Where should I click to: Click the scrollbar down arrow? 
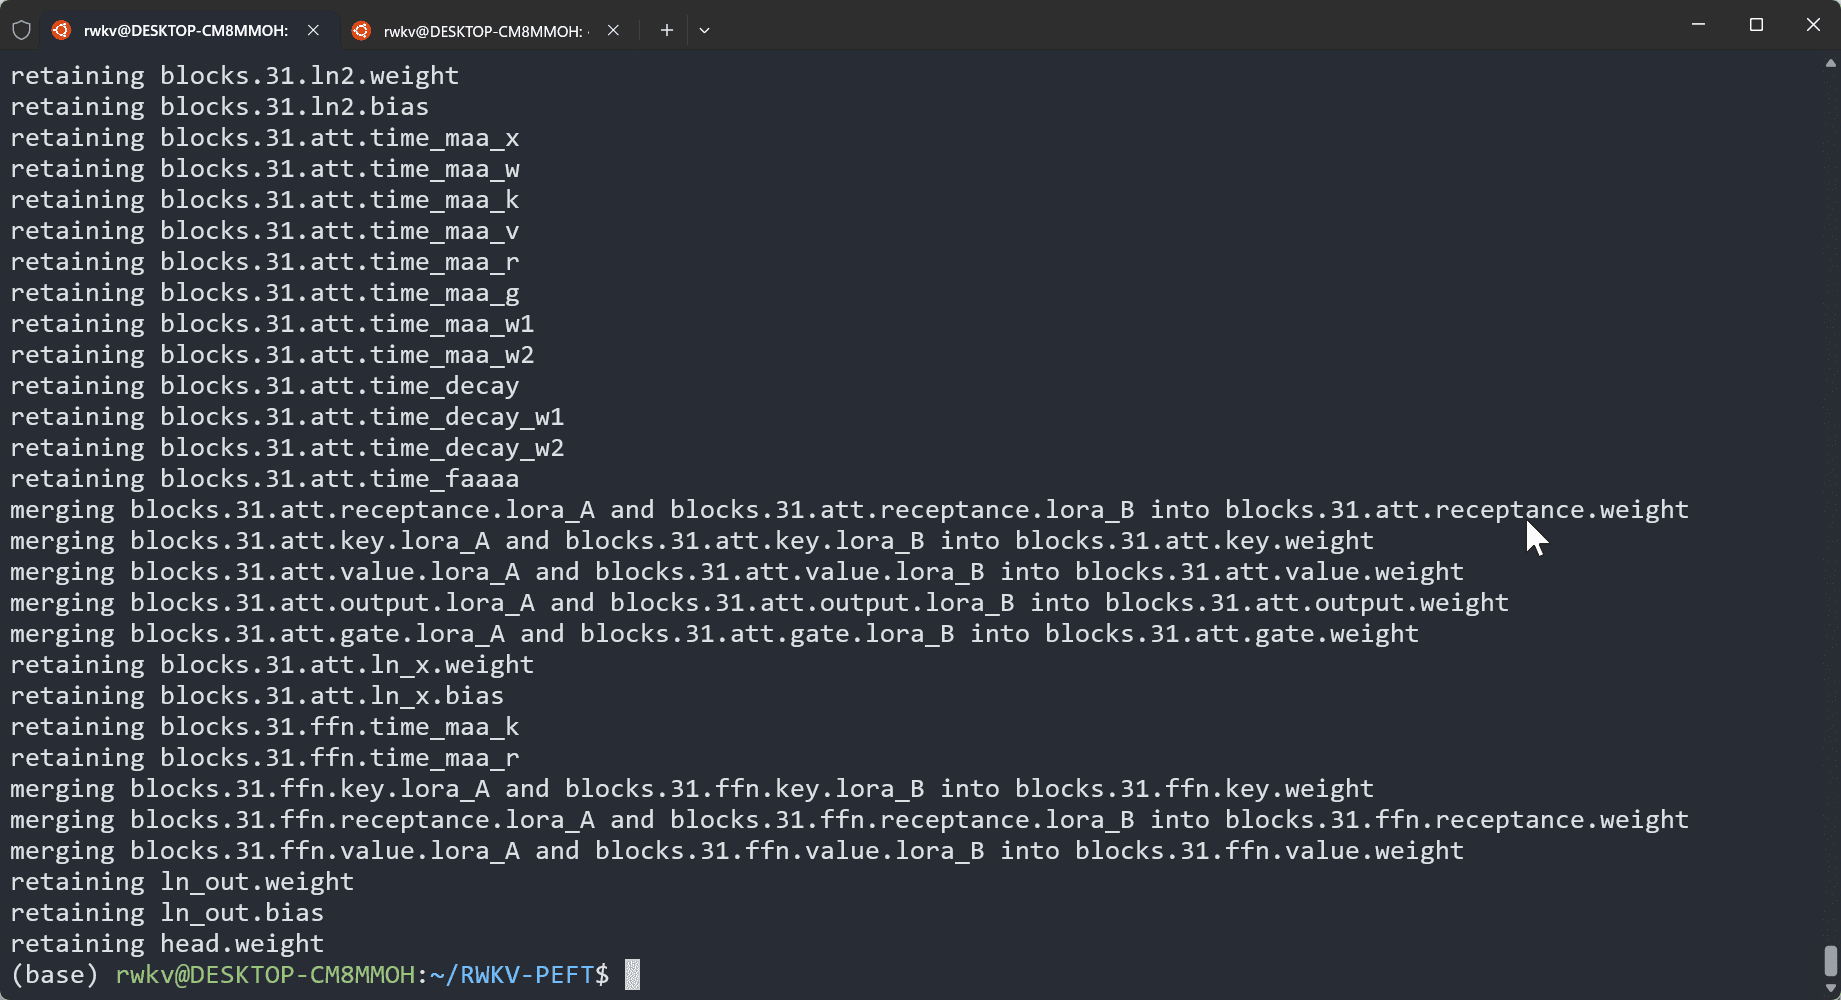1830,989
